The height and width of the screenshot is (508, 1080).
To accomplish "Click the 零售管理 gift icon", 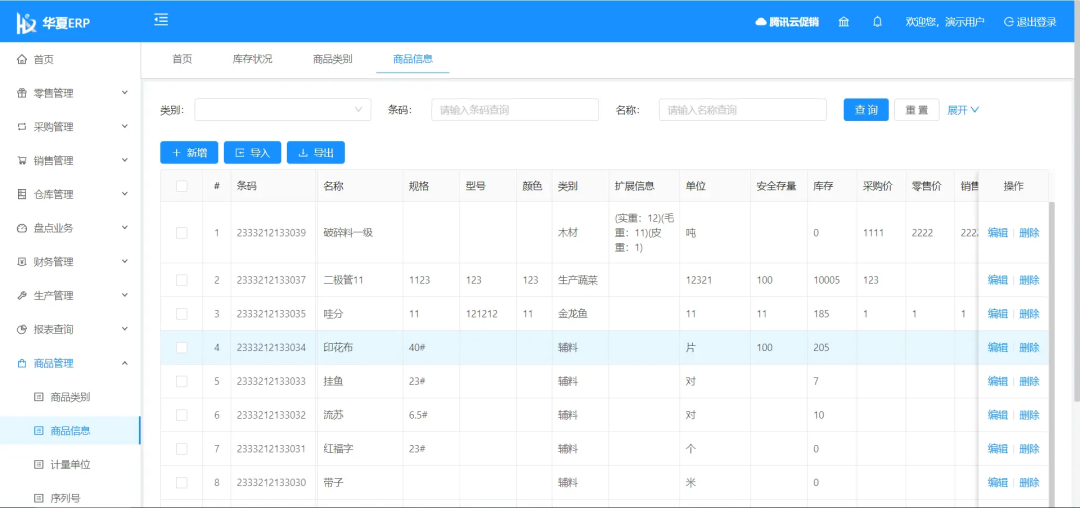I will click(22, 94).
